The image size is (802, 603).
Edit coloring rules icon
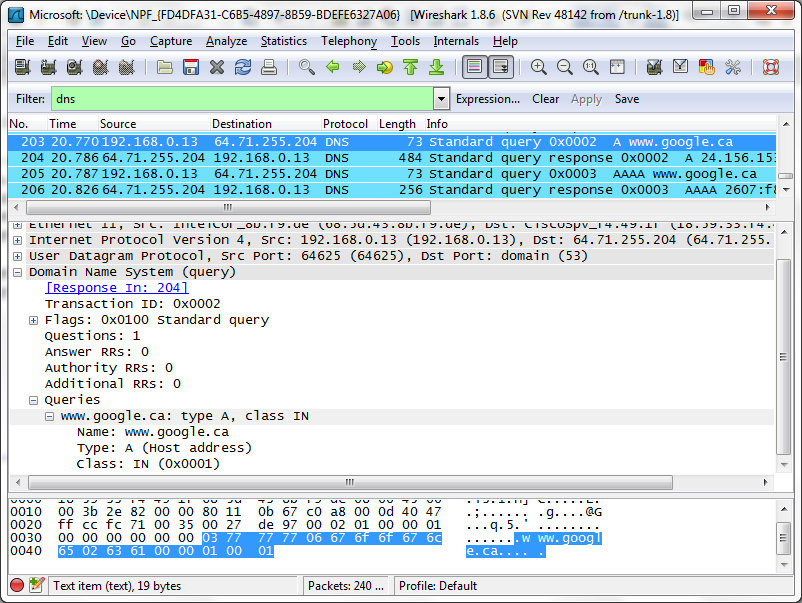coord(706,67)
